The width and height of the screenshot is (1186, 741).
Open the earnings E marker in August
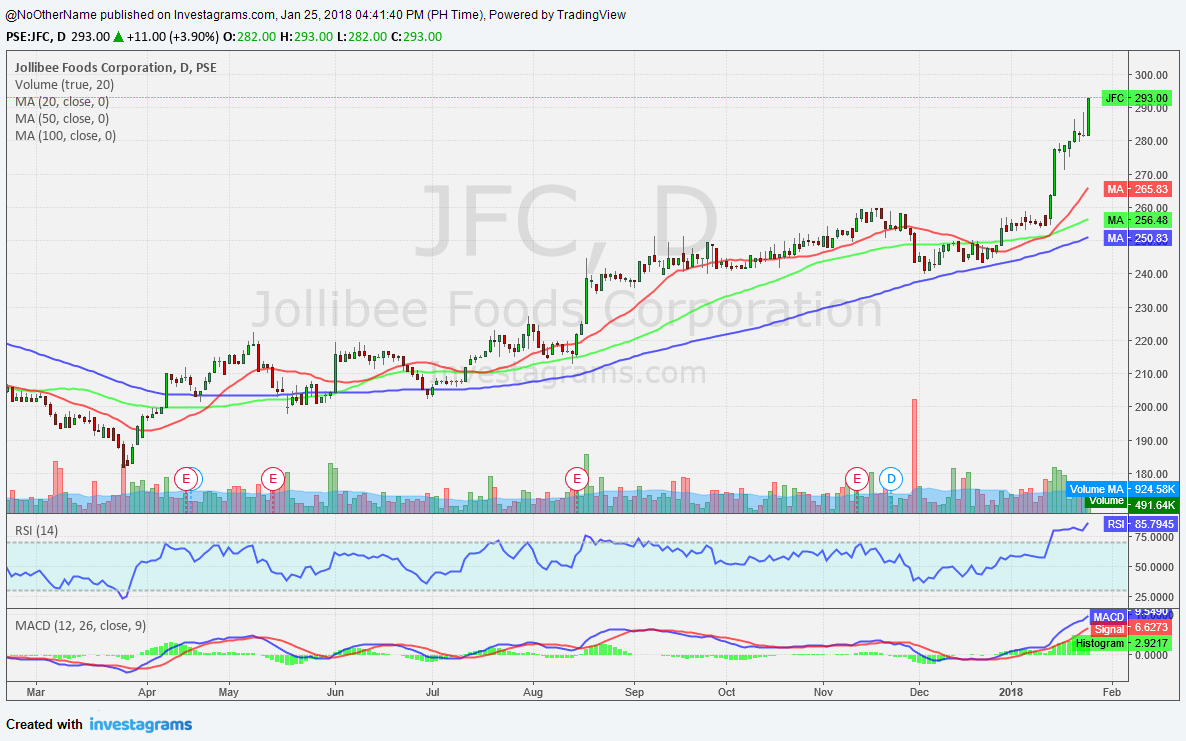[576, 479]
